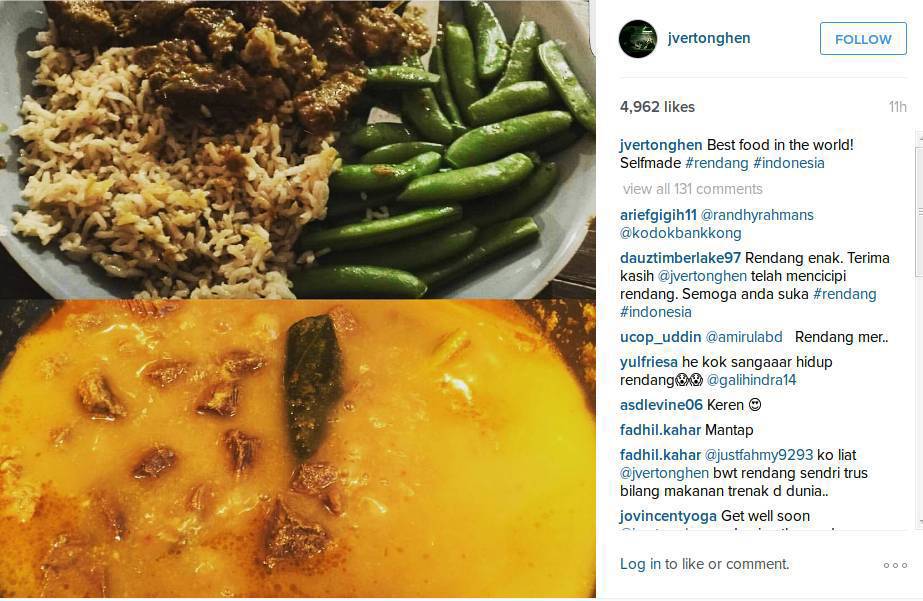Open the three-dot more options menu
The width and height of the screenshot is (923, 601).
(895, 565)
